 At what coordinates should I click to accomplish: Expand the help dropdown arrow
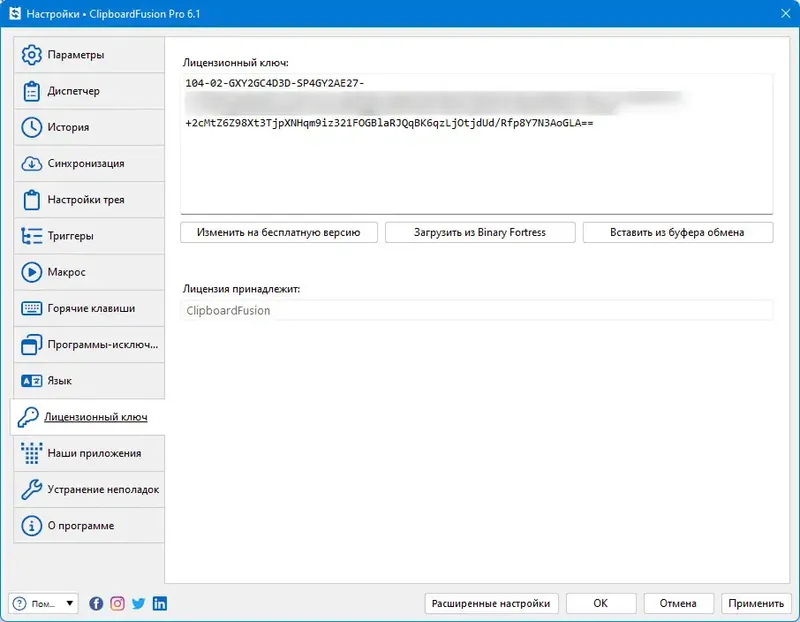coord(69,604)
